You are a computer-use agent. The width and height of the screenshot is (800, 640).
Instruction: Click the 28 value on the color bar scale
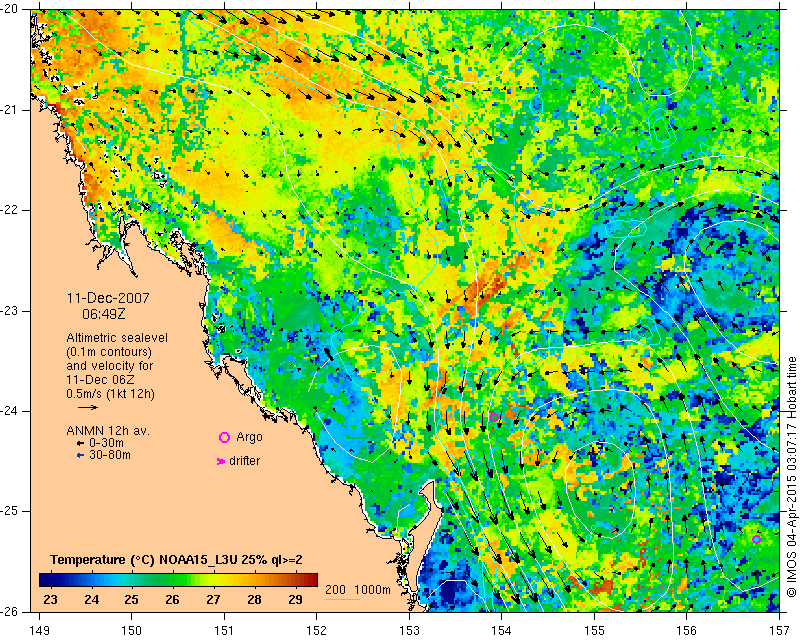[x=254, y=600]
